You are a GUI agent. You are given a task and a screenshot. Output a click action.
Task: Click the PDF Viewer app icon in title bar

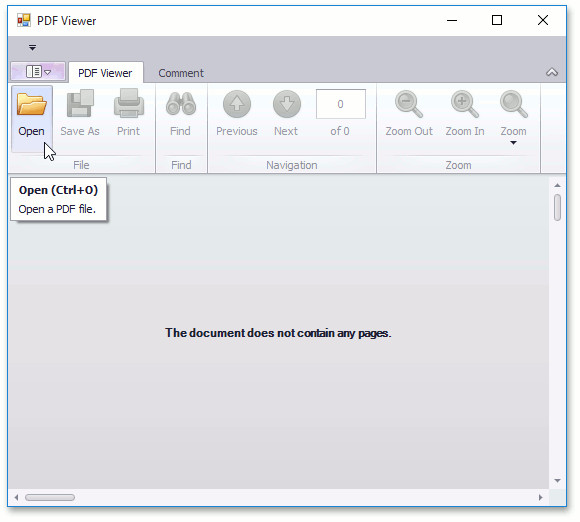[24, 20]
